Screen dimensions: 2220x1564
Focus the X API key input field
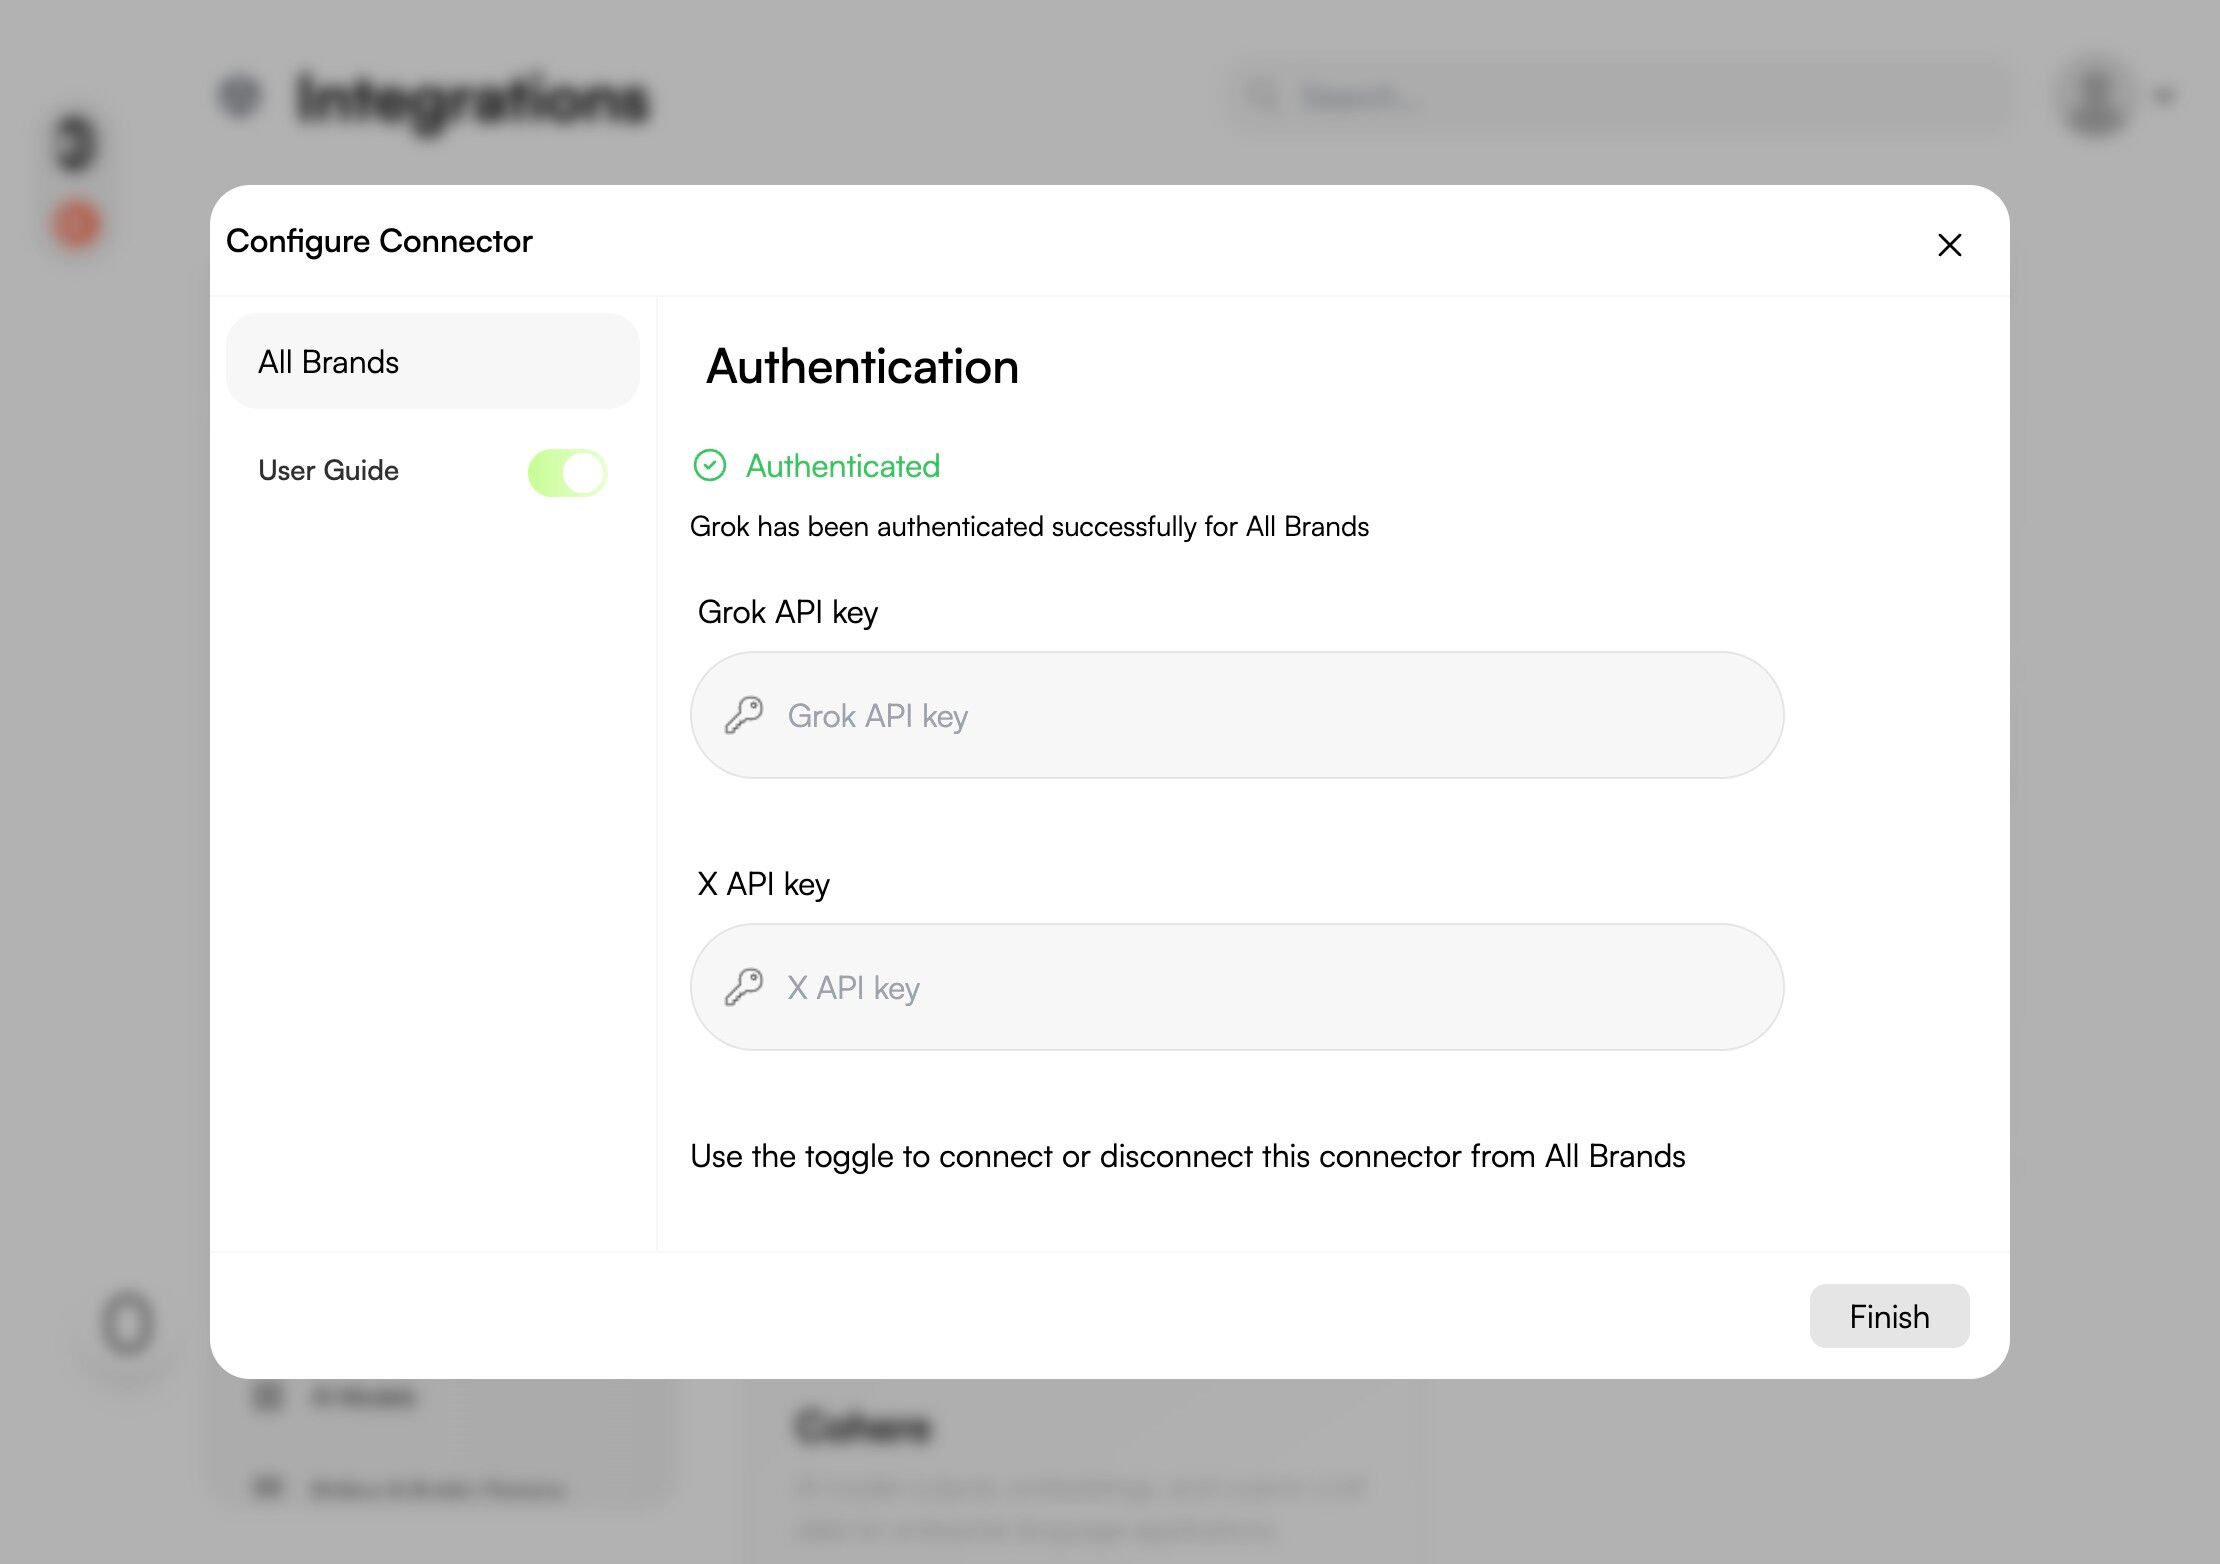pos(1236,988)
